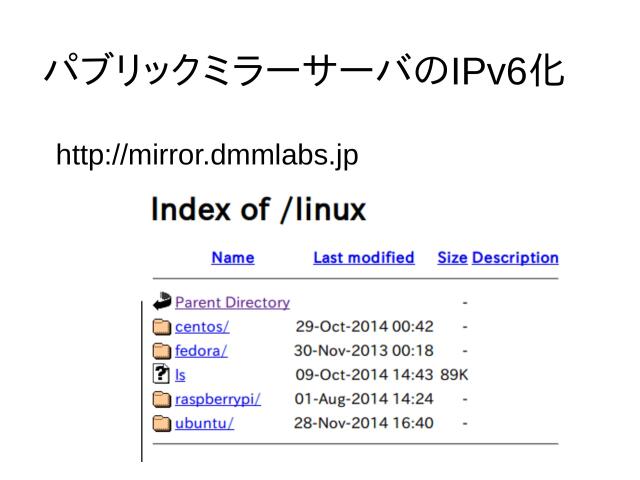The width and height of the screenshot is (640, 480).
Task: Open the ls file link
Action: point(180,375)
